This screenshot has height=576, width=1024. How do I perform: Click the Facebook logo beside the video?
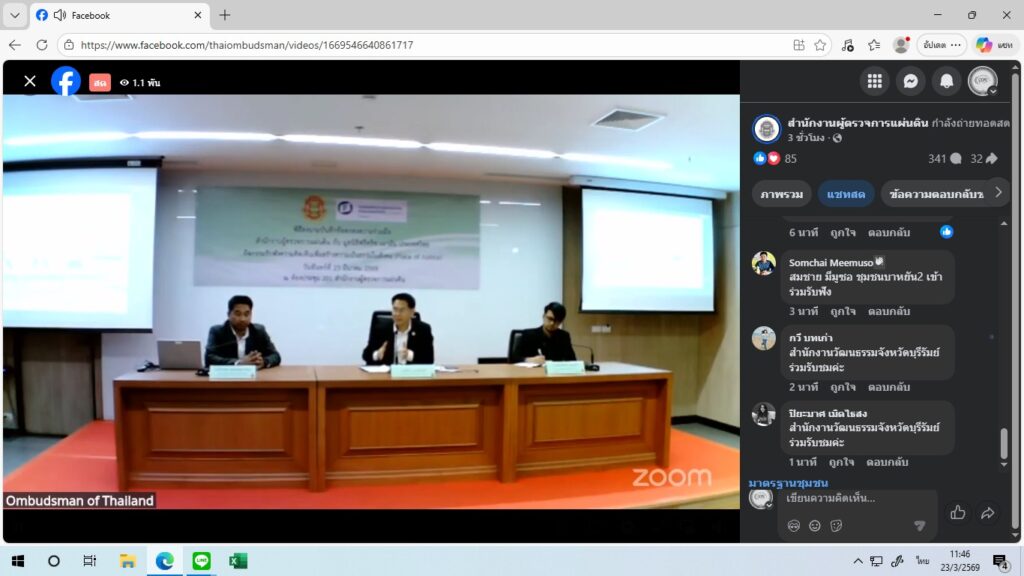pyautogui.click(x=66, y=81)
